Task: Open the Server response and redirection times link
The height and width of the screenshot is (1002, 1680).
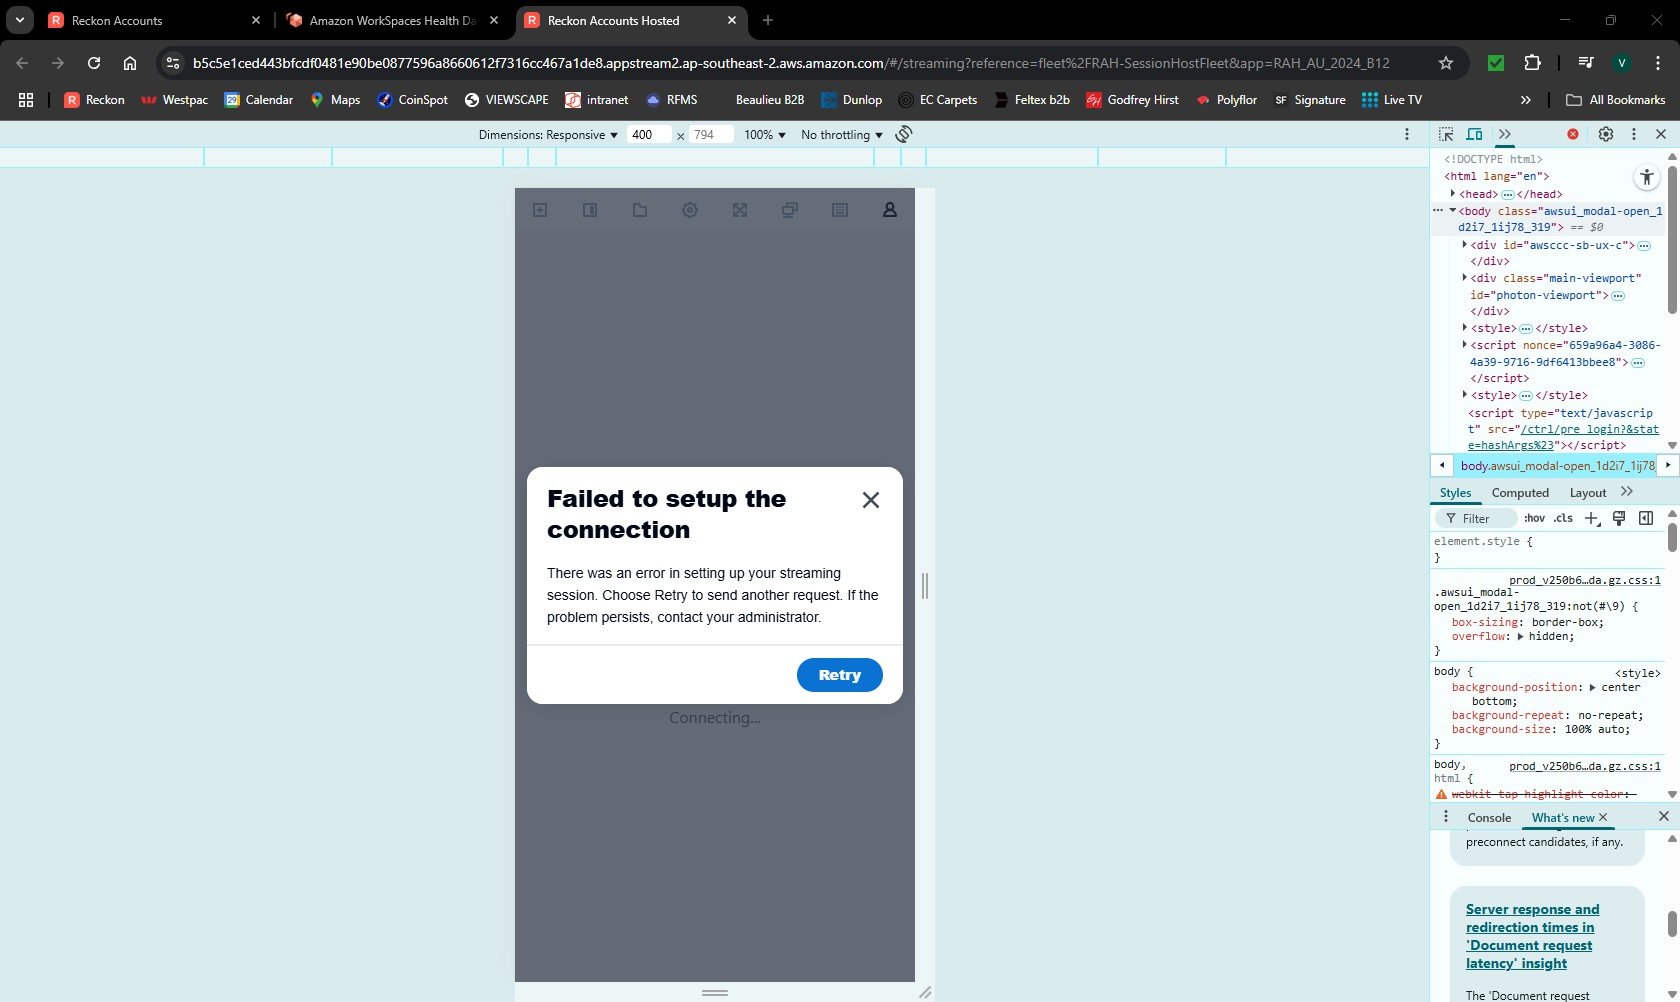Action: (x=1532, y=936)
